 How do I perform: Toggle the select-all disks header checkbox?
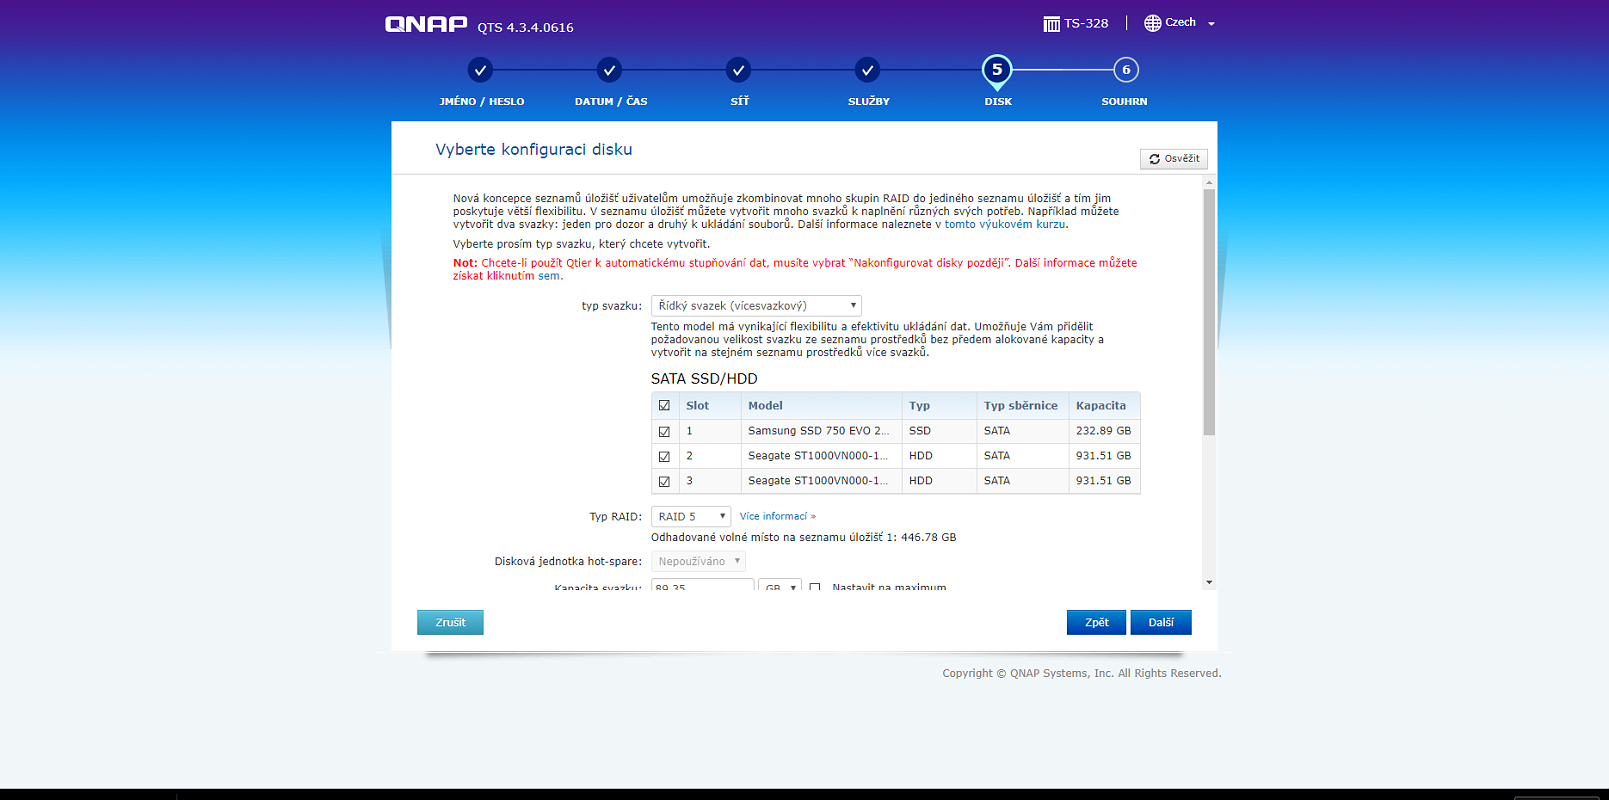pos(664,406)
